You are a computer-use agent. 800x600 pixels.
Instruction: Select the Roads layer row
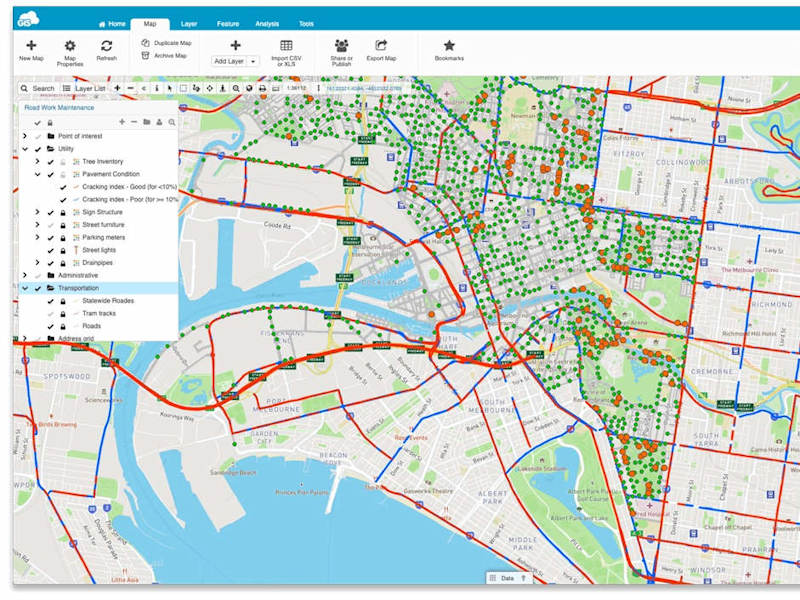coord(98,326)
